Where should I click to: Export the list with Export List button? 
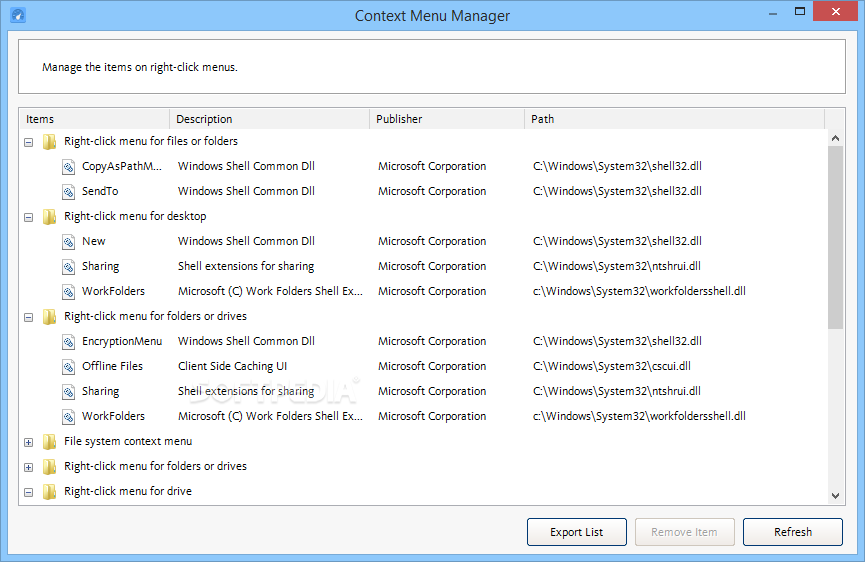click(x=576, y=532)
